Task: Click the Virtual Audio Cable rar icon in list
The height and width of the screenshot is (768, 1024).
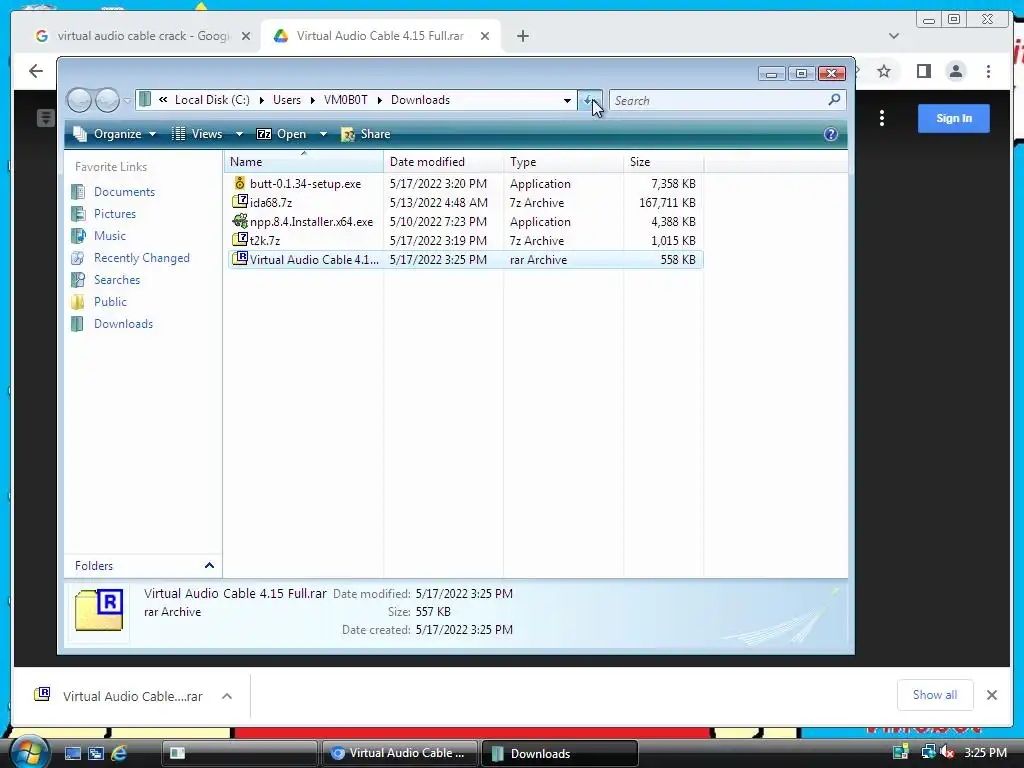Action: tap(240, 259)
